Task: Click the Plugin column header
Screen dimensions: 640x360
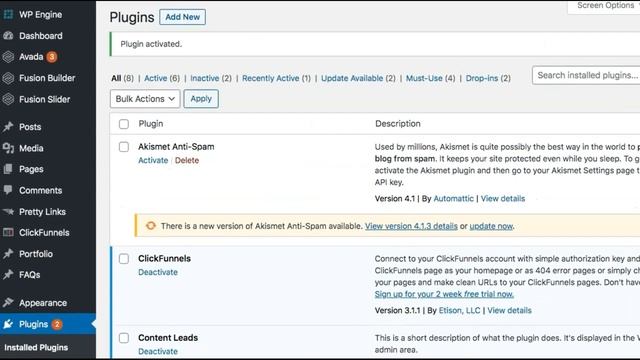Action: [151, 124]
